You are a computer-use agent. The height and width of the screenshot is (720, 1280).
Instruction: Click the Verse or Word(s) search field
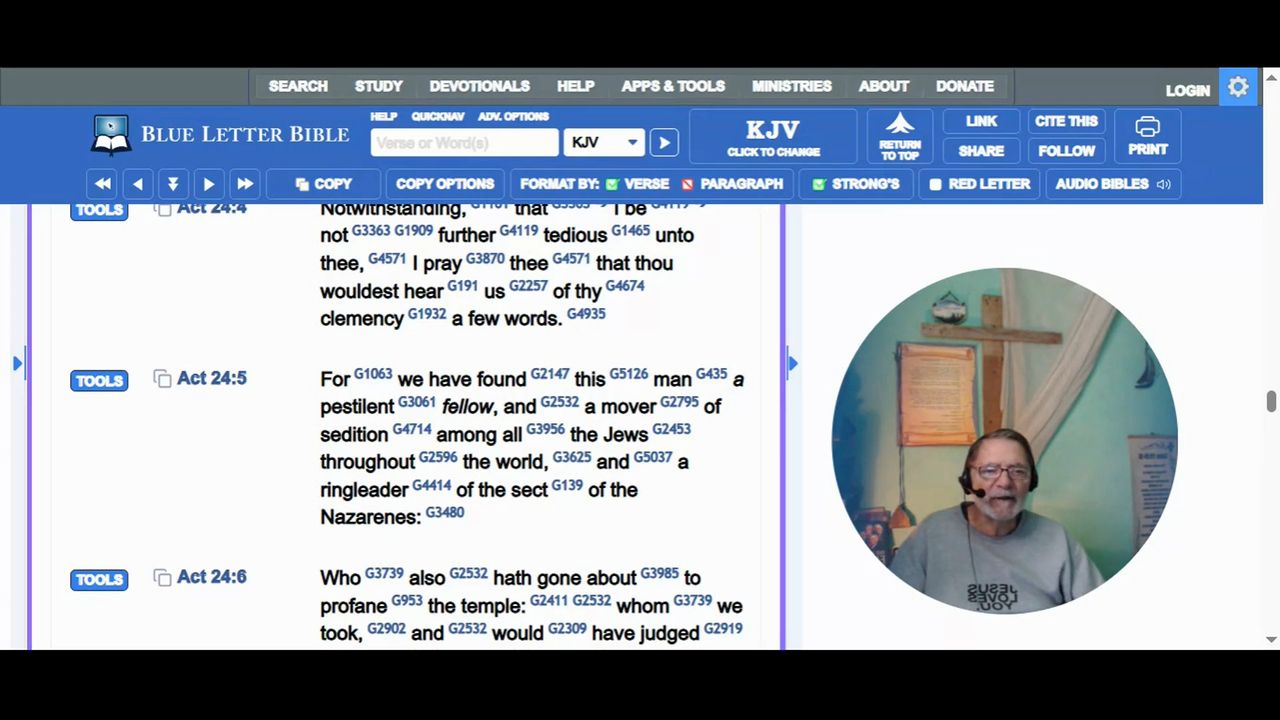(464, 143)
